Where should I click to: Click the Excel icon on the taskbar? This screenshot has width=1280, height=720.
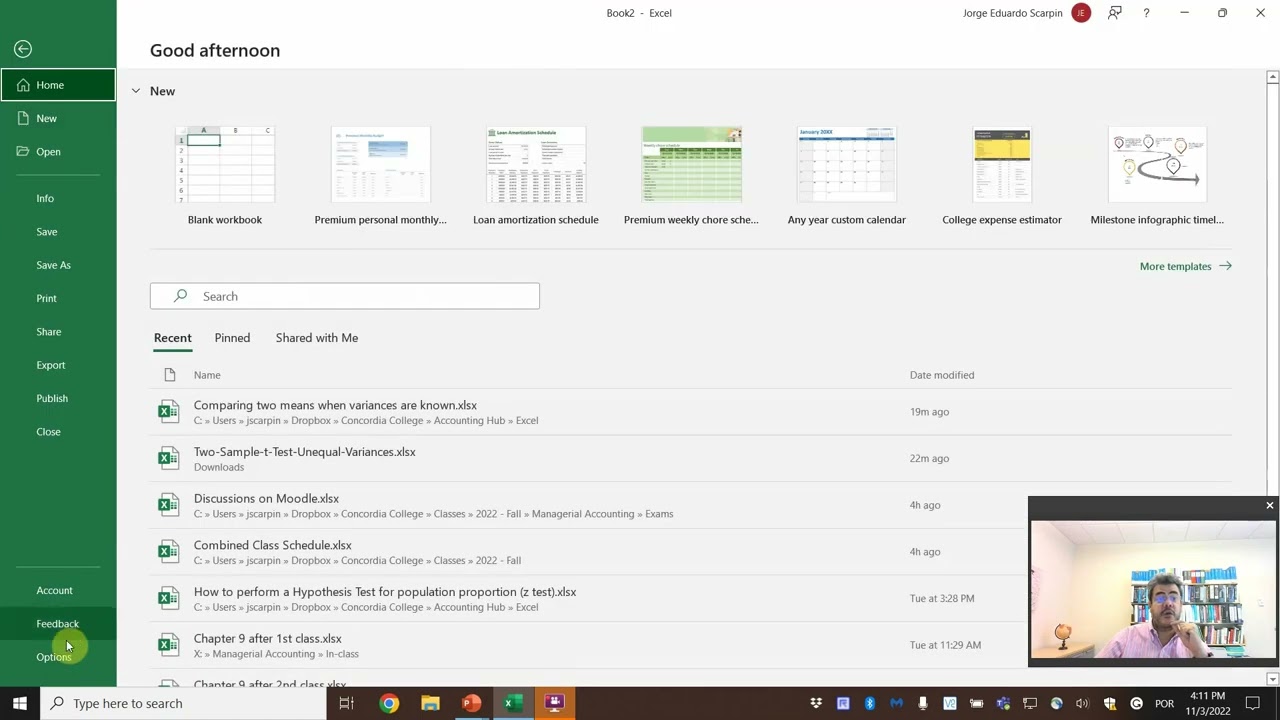tap(512, 703)
